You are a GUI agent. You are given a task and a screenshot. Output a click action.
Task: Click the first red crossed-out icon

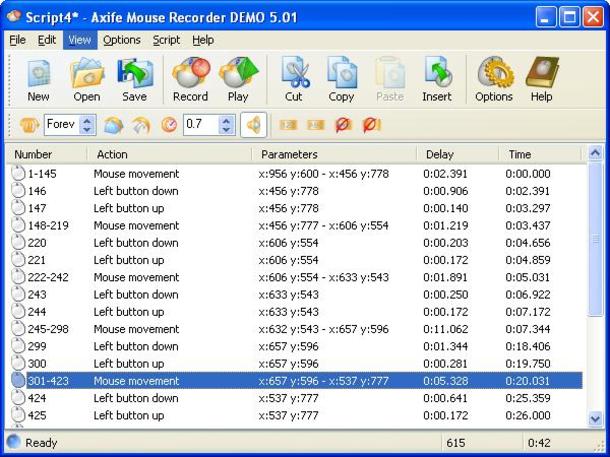[x=343, y=125]
